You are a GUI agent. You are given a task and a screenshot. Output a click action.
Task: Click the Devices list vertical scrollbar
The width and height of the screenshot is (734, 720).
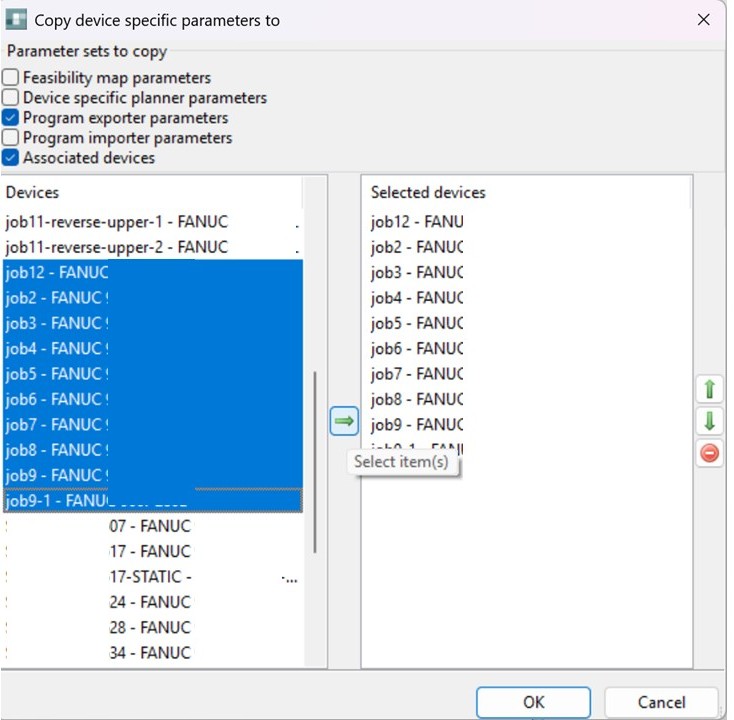coord(315,460)
